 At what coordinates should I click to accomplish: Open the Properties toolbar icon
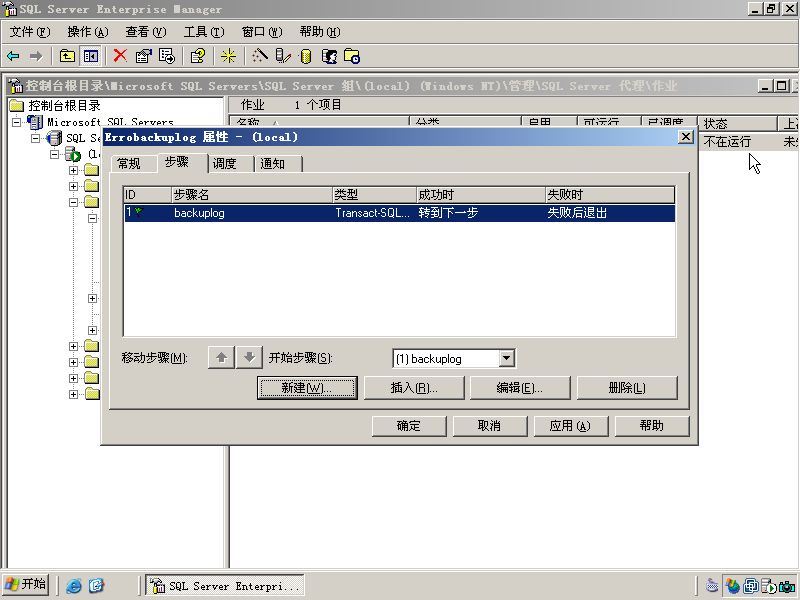coord(143,56)
